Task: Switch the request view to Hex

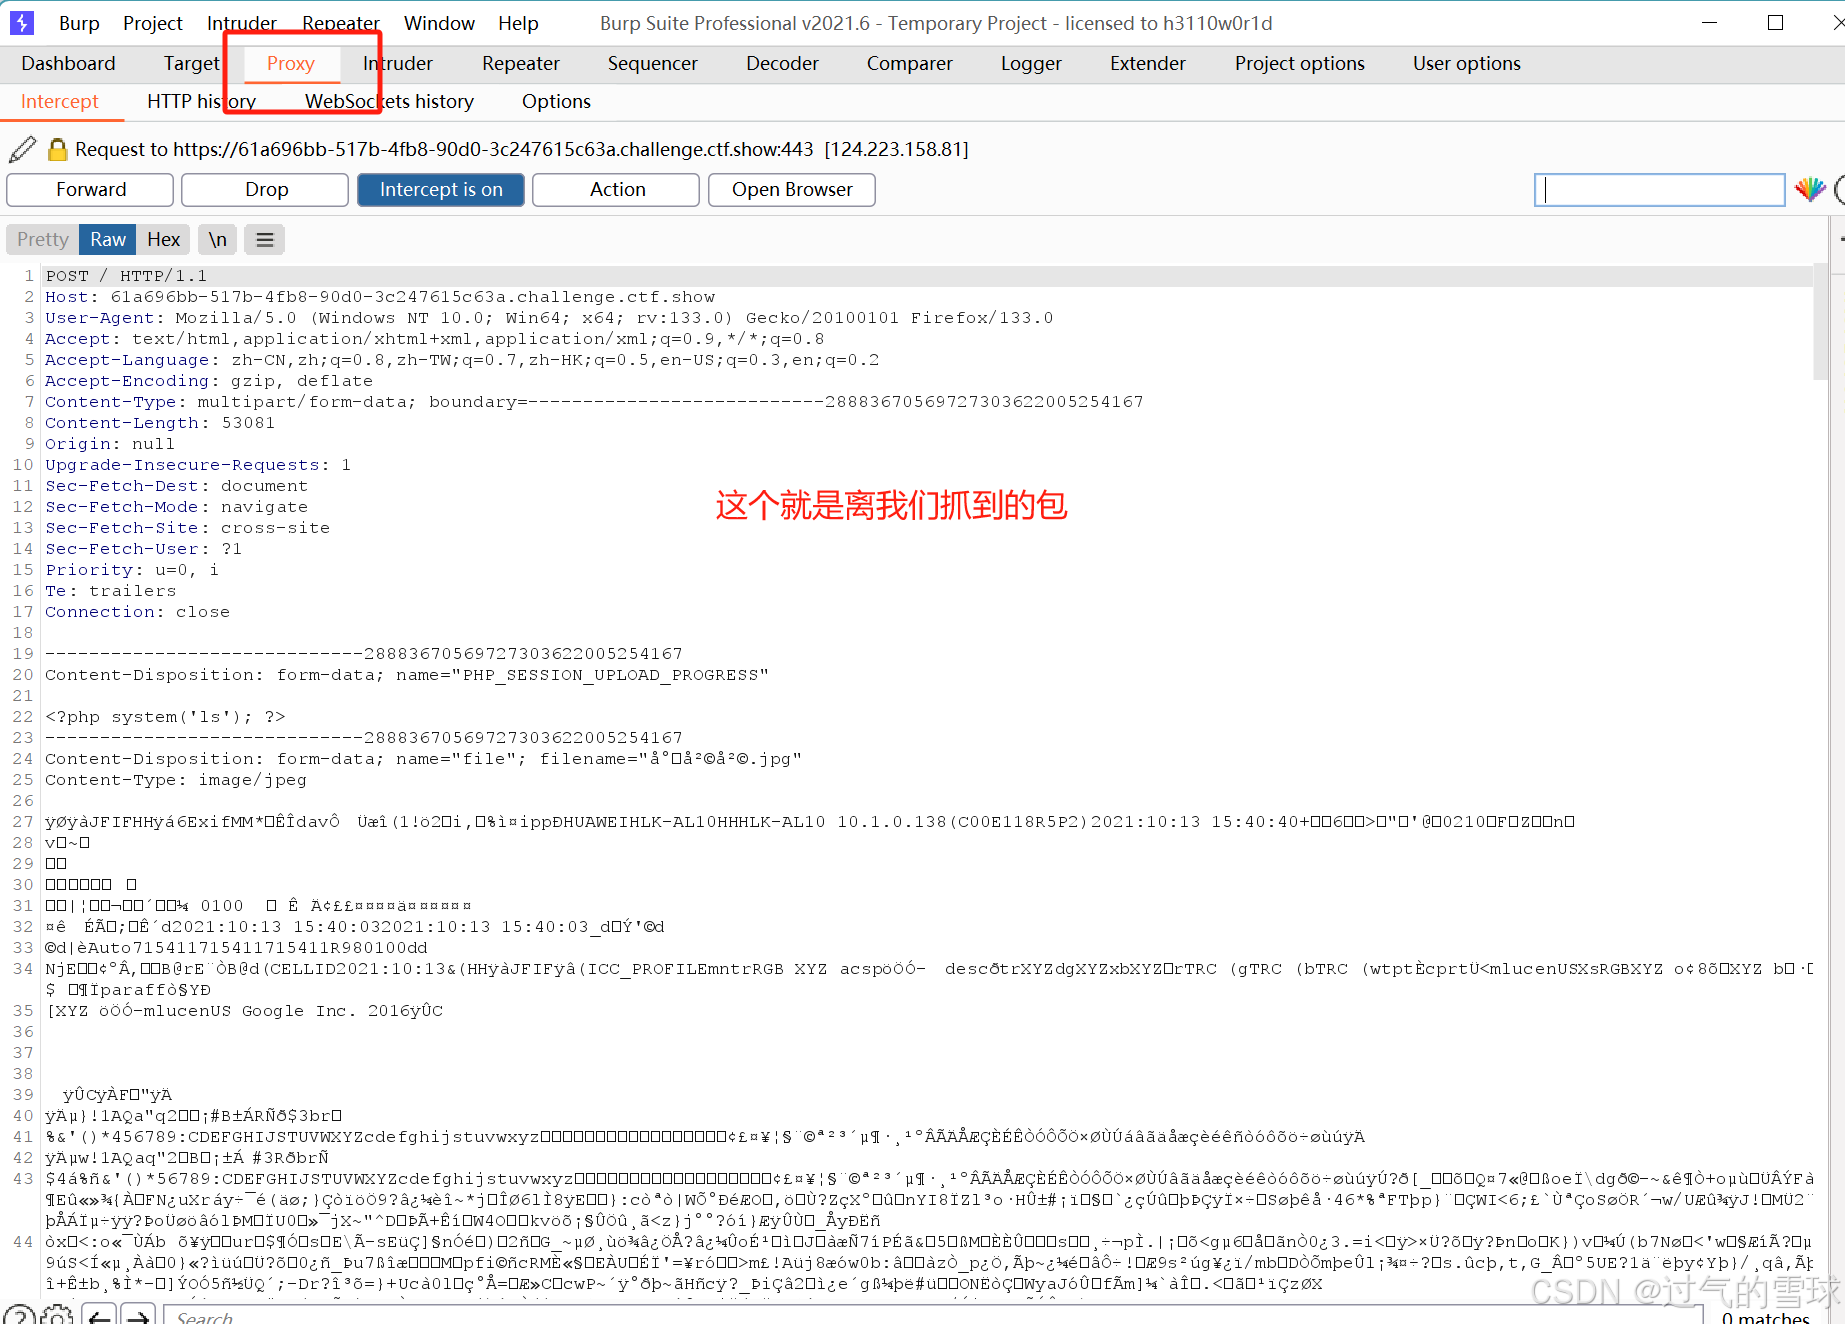Action: [x=163, y=239]
